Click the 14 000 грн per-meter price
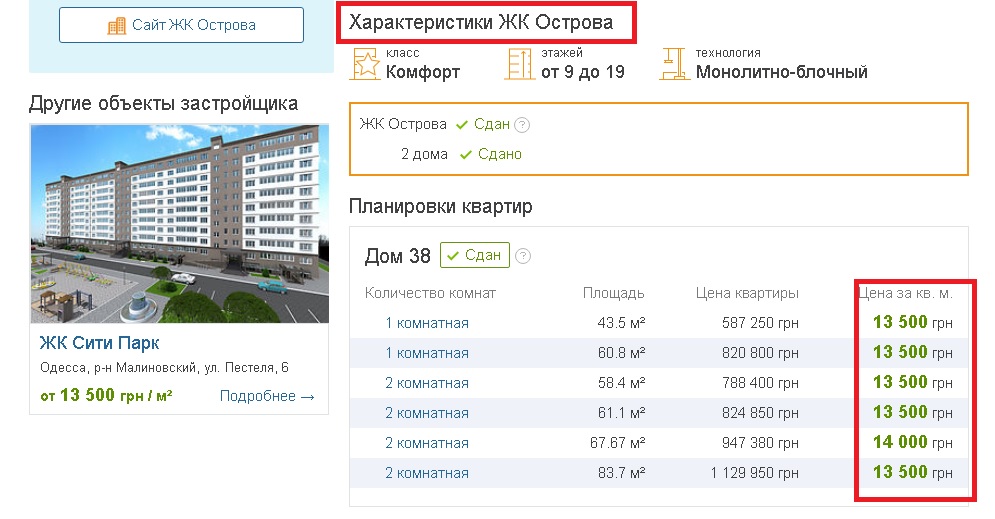 [913, 442]
